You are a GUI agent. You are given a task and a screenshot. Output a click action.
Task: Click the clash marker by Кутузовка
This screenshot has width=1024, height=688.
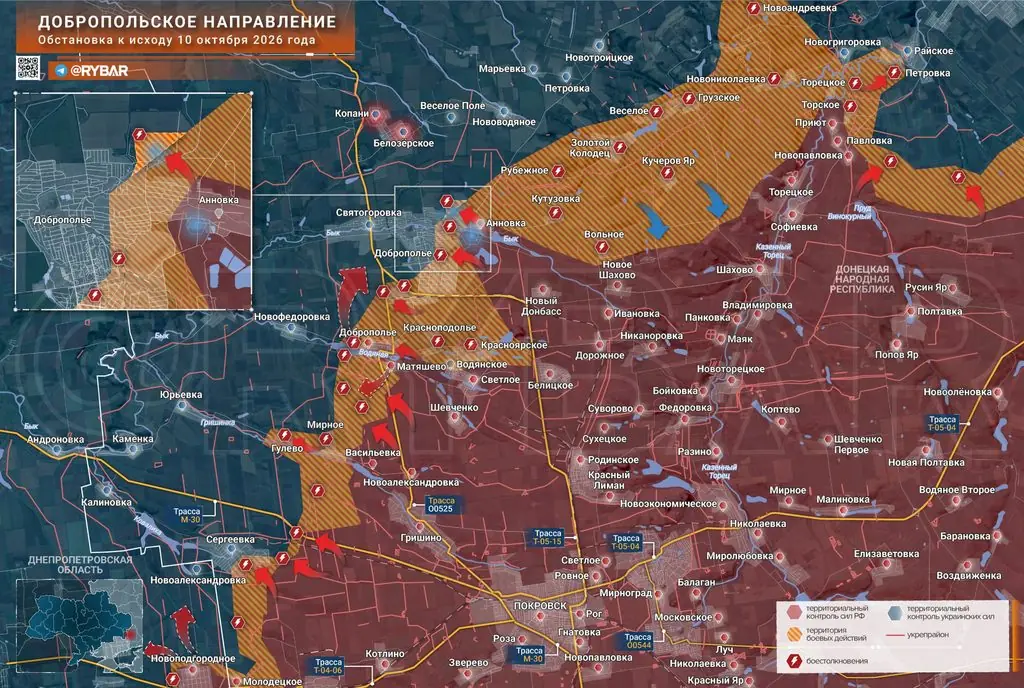click(x=555, y=213)
